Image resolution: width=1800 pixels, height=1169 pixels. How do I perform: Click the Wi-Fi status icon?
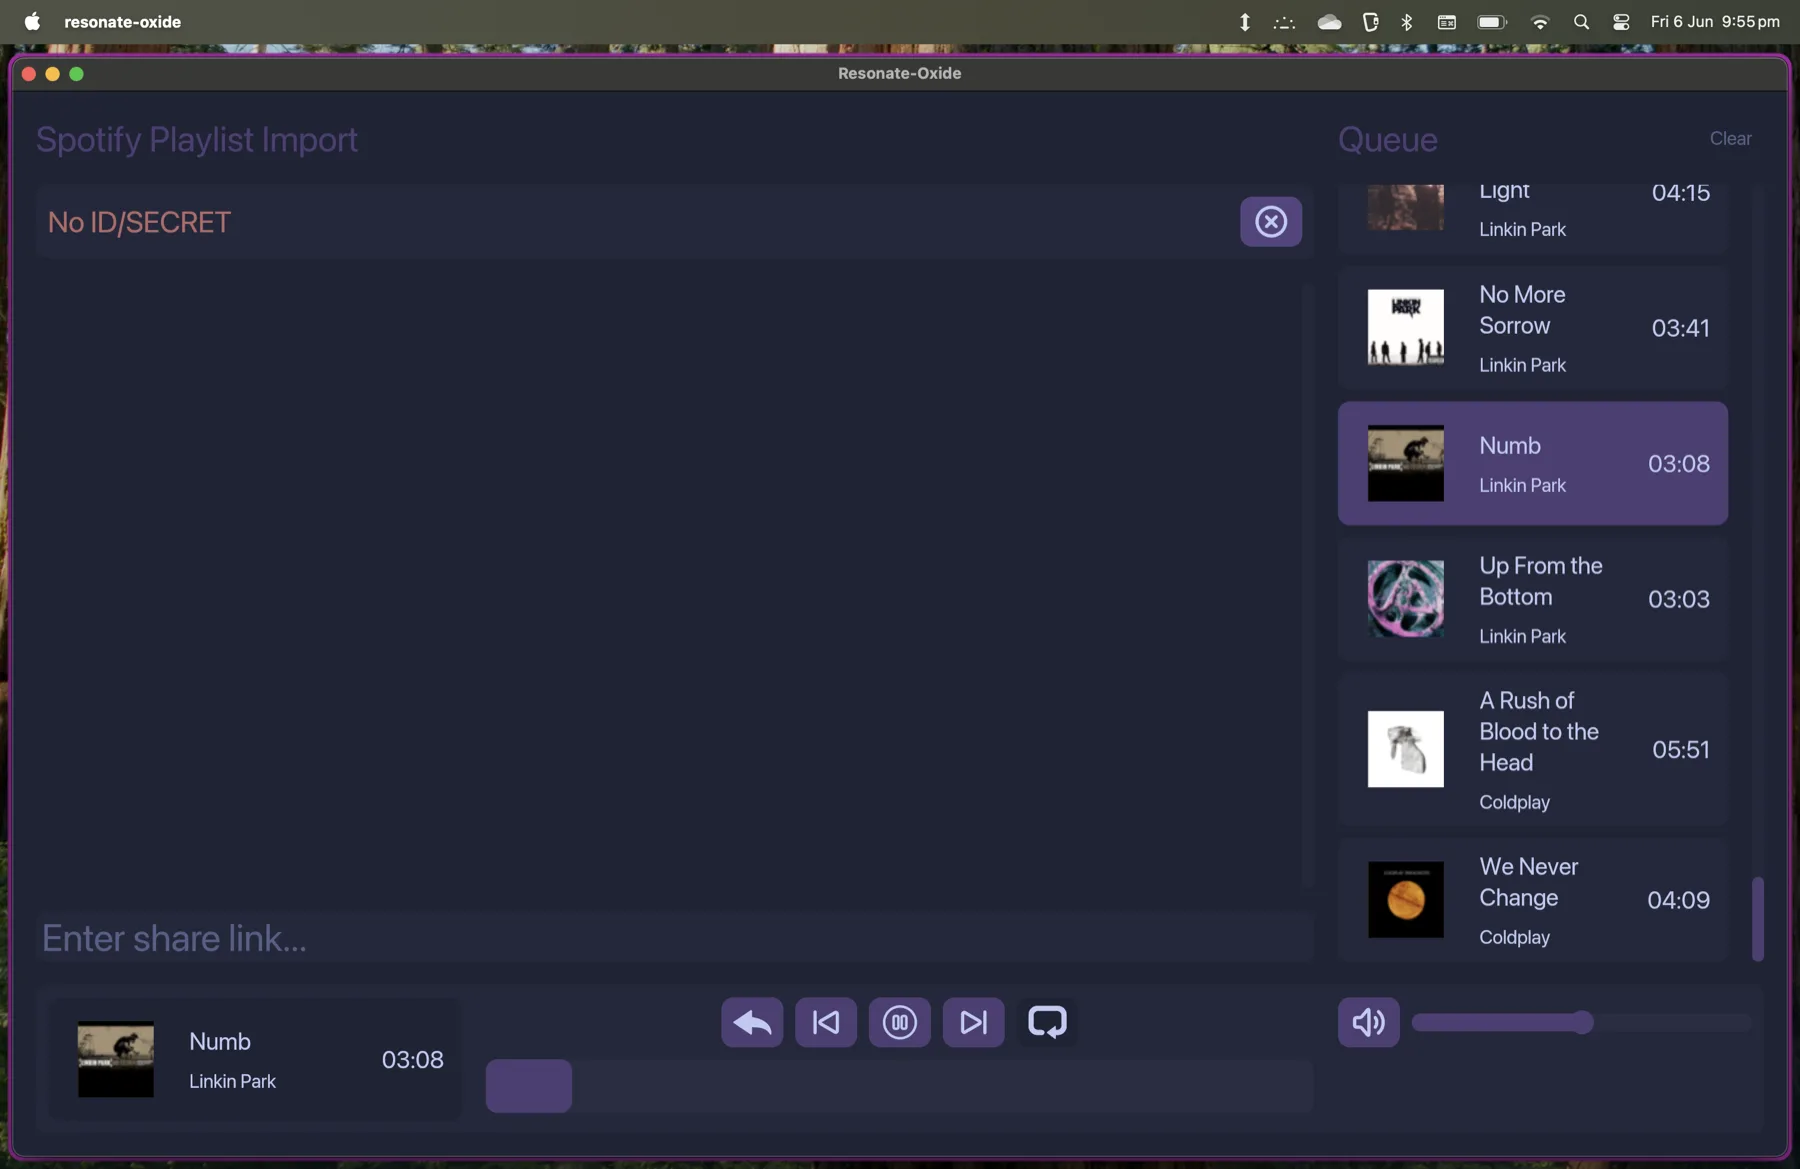pos(1540,21)
